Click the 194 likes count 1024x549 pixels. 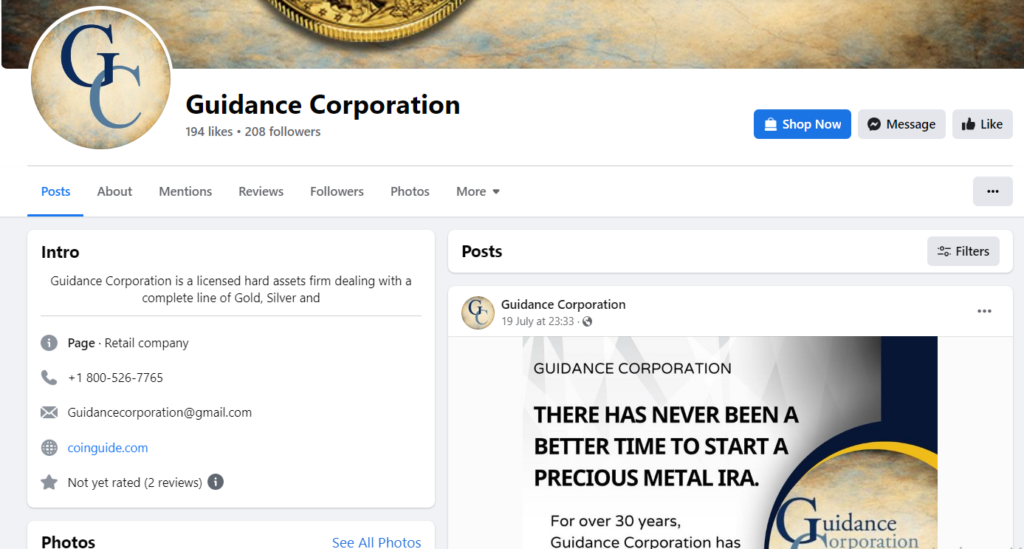(x=209, y=131)
